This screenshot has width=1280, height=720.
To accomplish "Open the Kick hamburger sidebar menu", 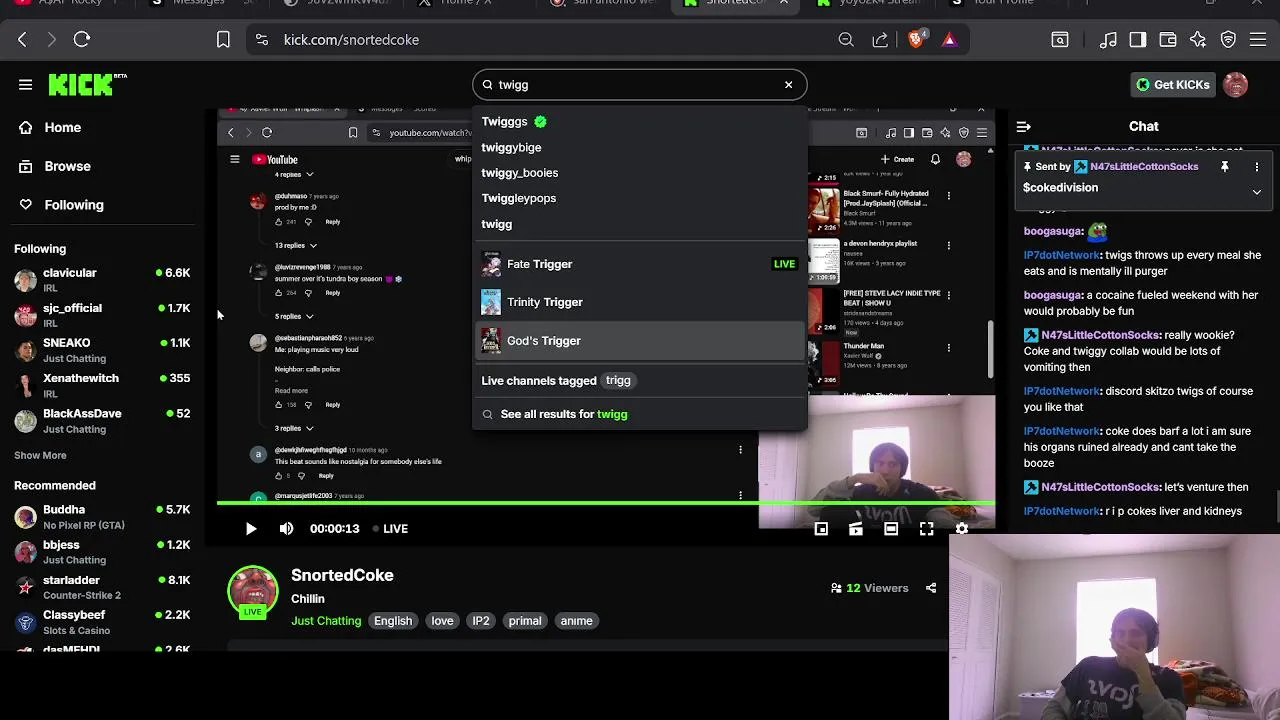I will (x=25, y=85).
